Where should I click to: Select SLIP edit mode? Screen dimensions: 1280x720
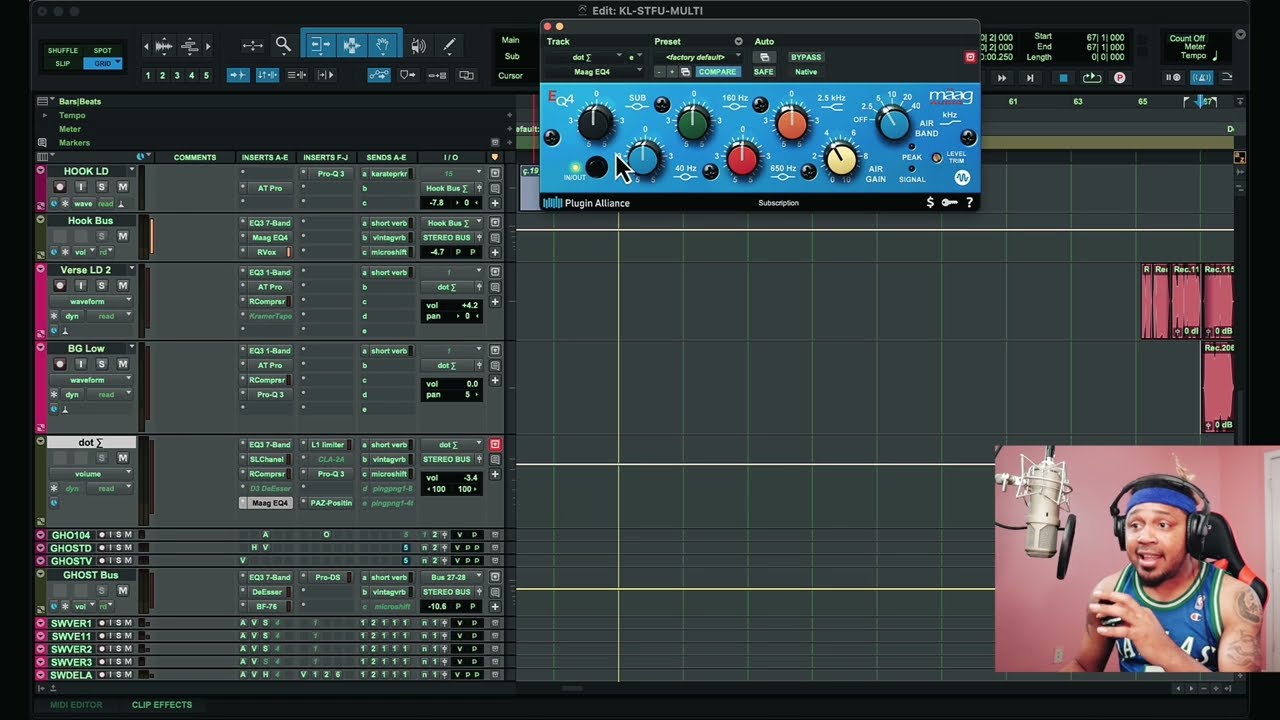coord(62,63)
